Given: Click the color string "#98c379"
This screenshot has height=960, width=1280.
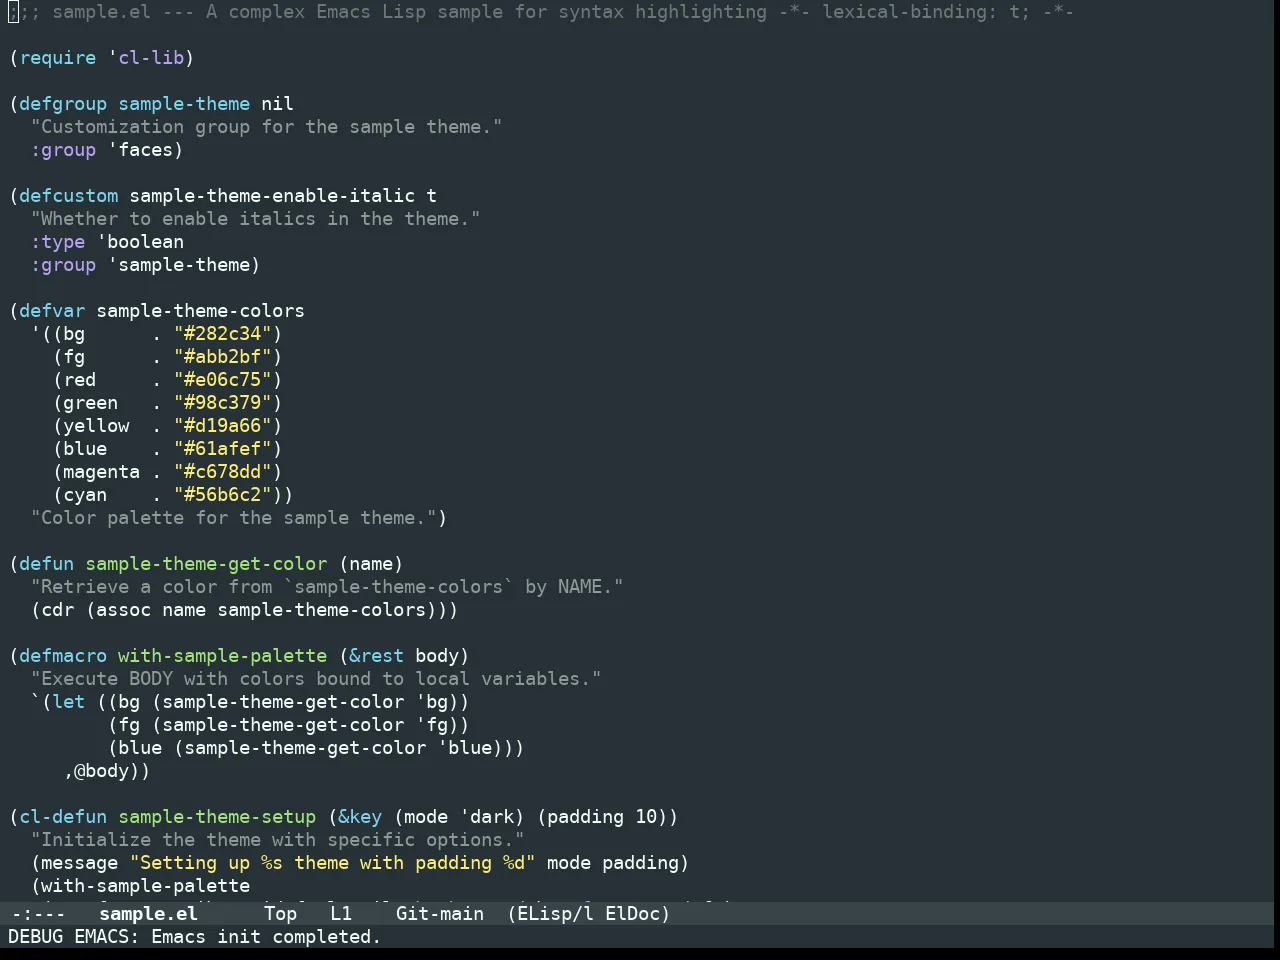Looking at the screenshot, I should [223, 403].
